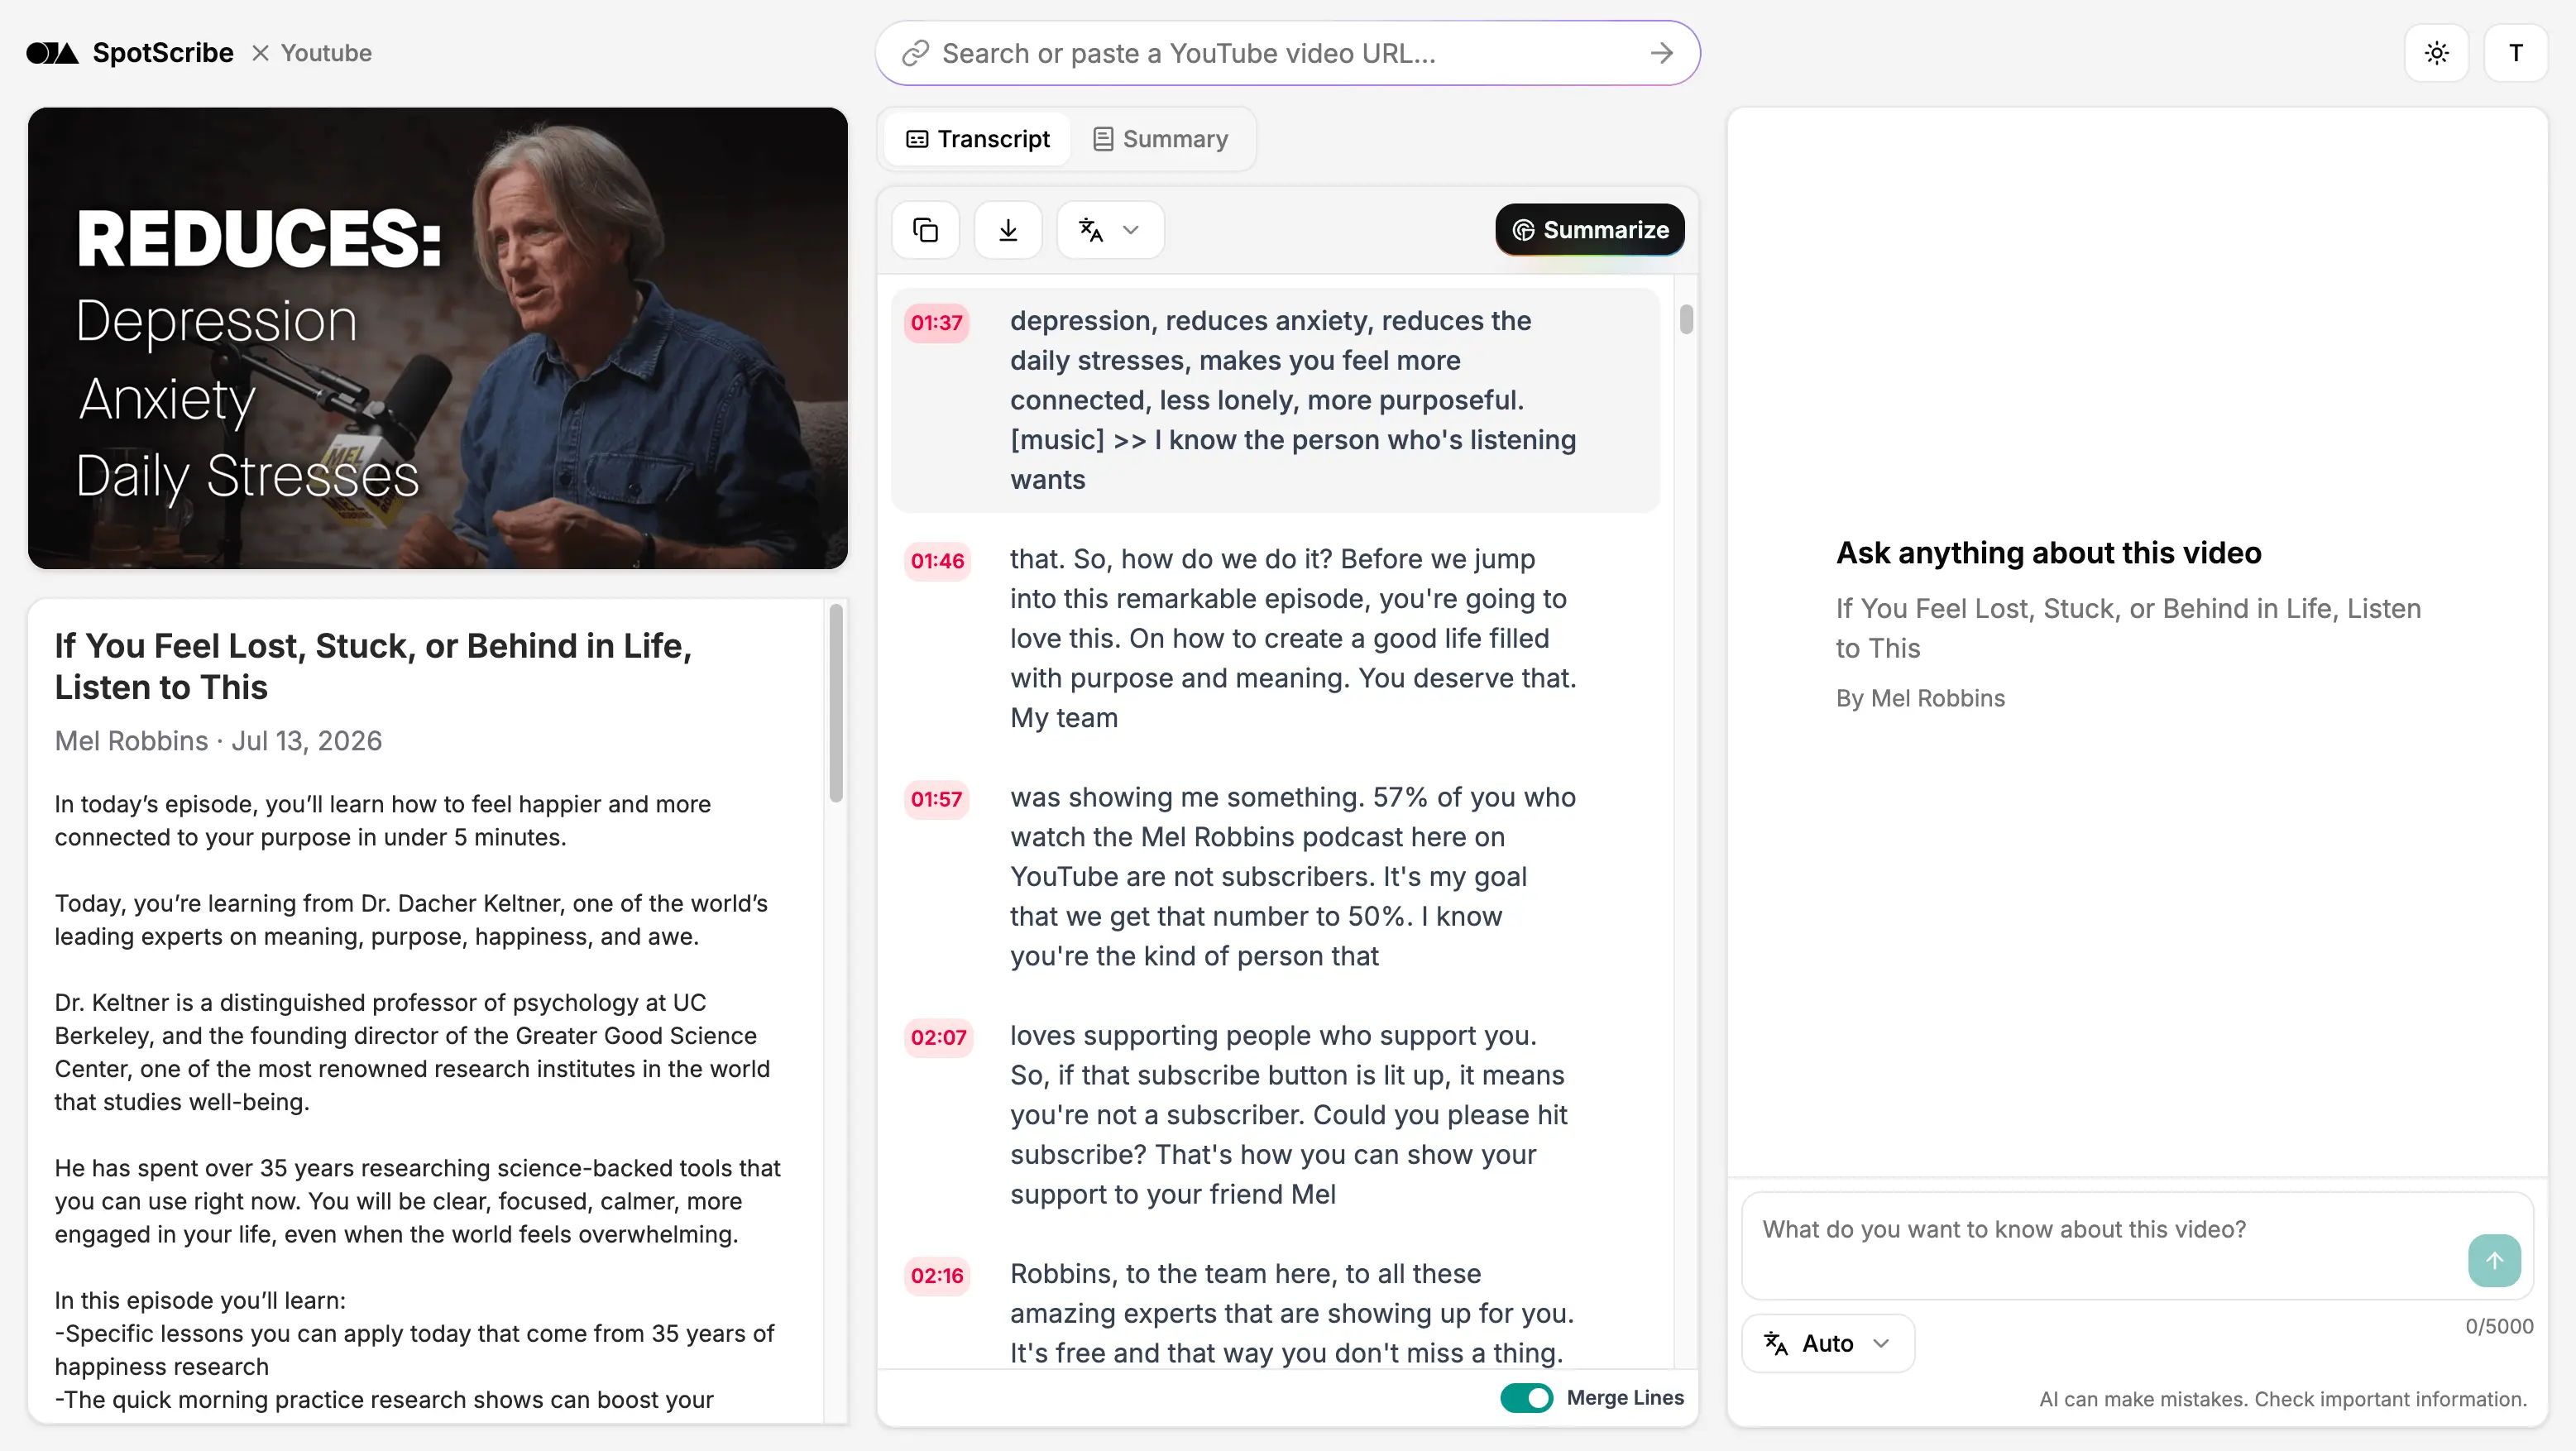Click the transcript panel scrollbar
The image size is (2576, 1451).
pos(1686,319)
